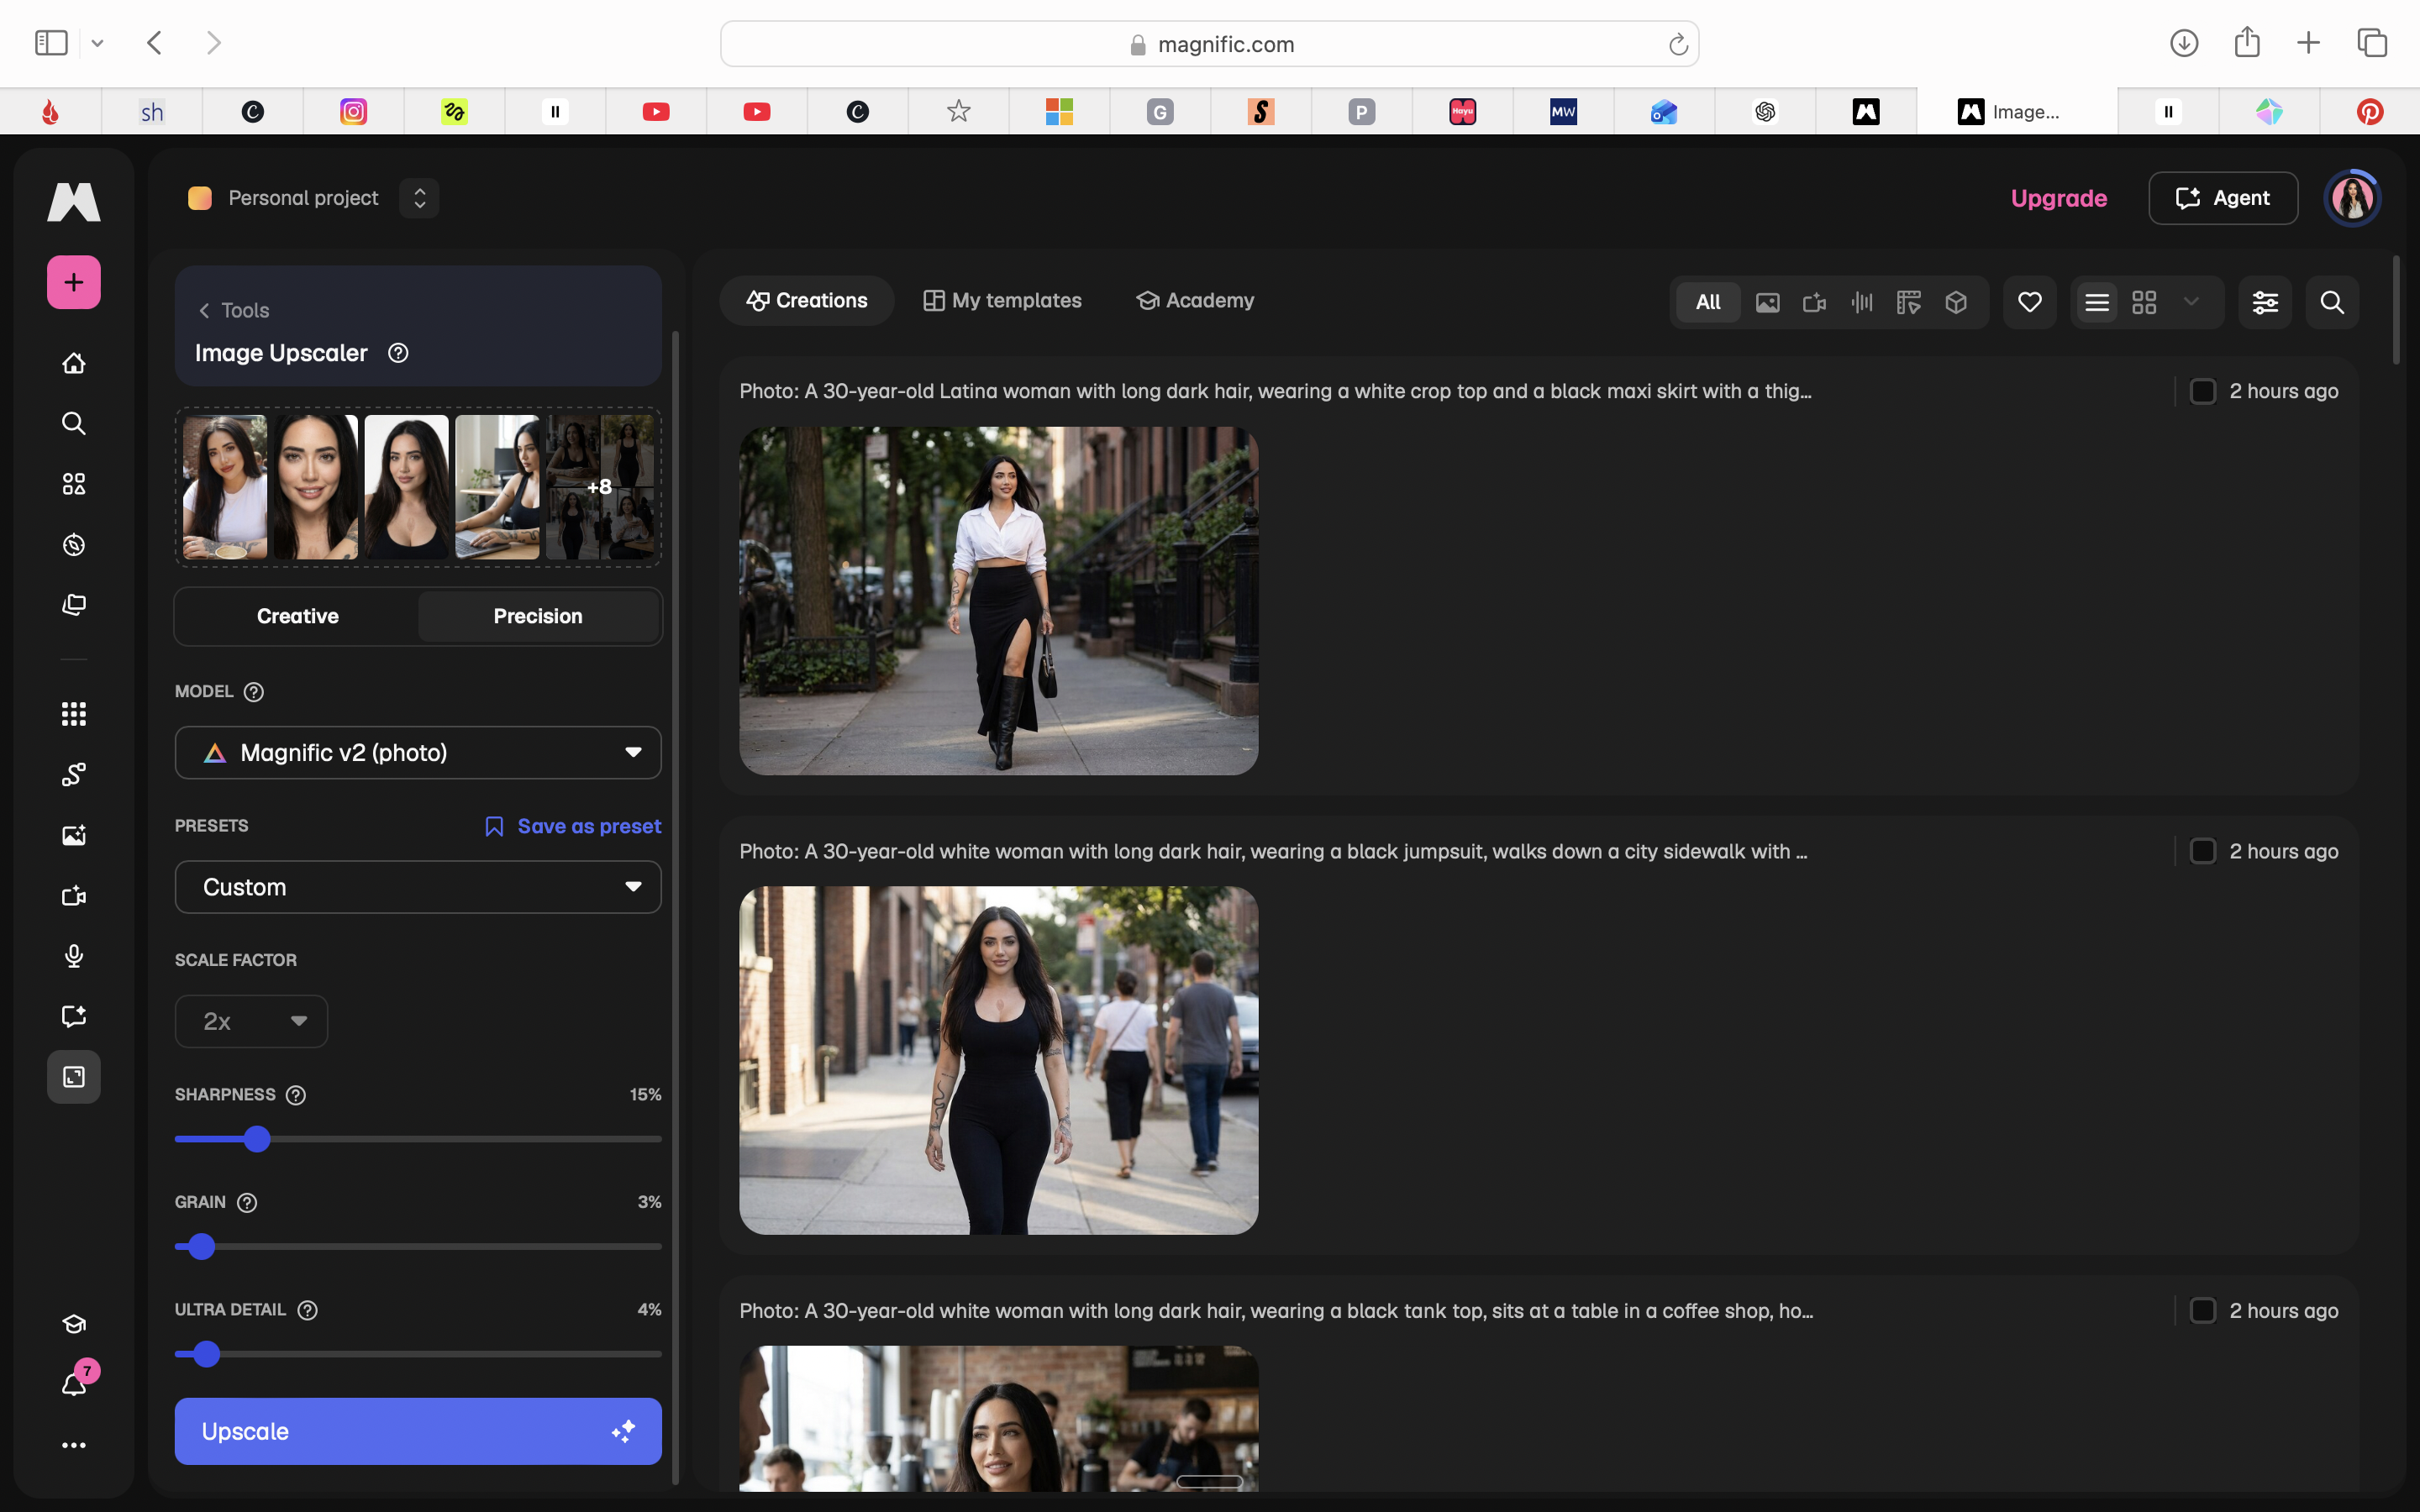The height and width of the screenshot is (1512, 2420).
Task: Select checkbox for the Latina woman creation
Action: [x=2202, y=391]
